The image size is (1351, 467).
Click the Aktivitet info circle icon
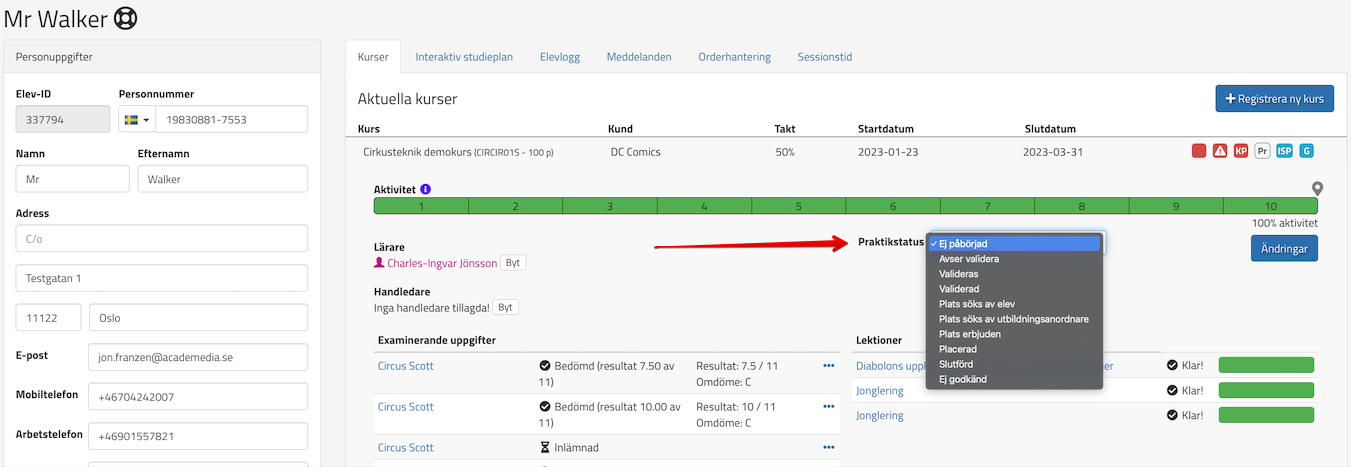tap(425, 189)
